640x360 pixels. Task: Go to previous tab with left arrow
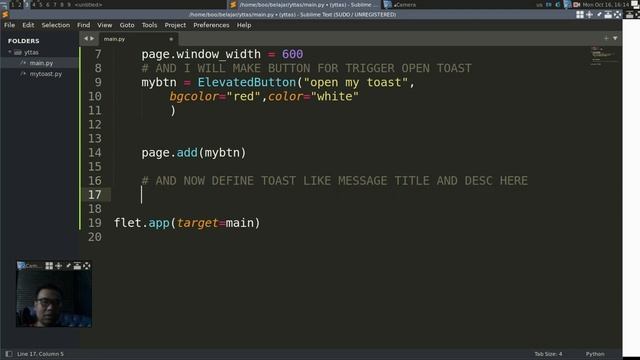(x=86, y=39)
